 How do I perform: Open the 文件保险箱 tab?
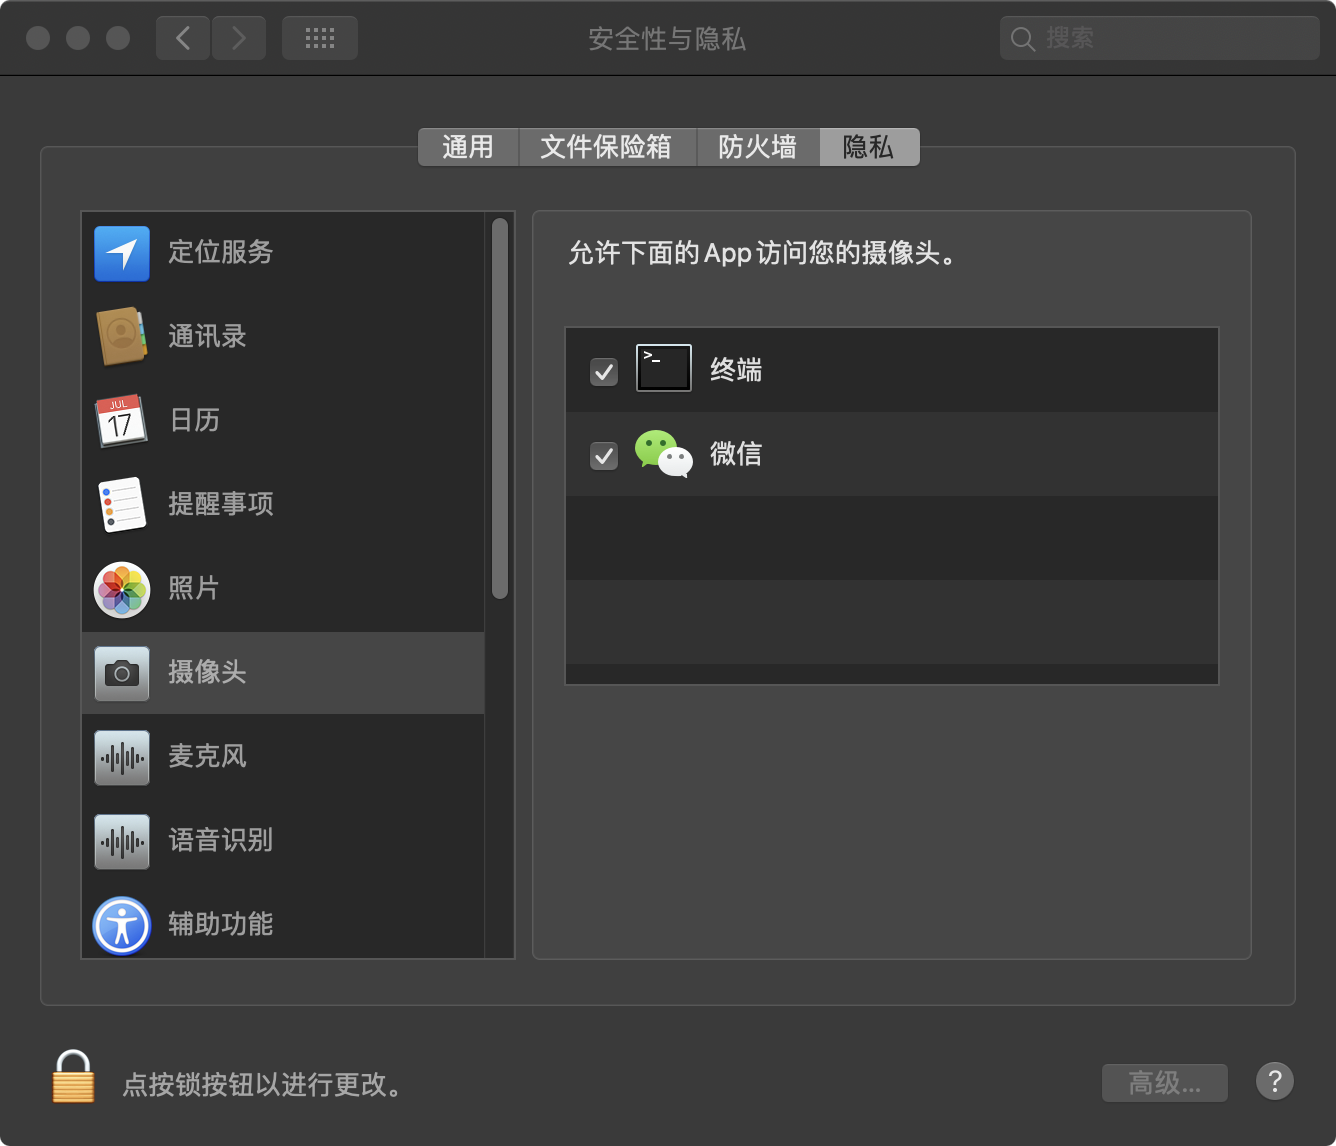pos(607,147)
